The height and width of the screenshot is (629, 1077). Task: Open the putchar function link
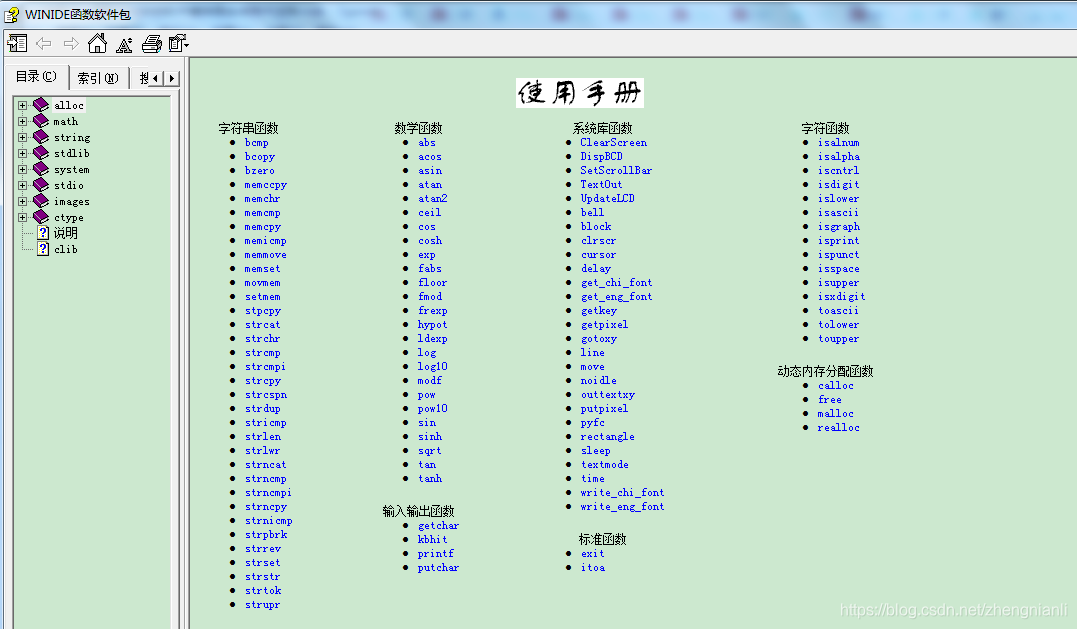(x=438, y=568)
